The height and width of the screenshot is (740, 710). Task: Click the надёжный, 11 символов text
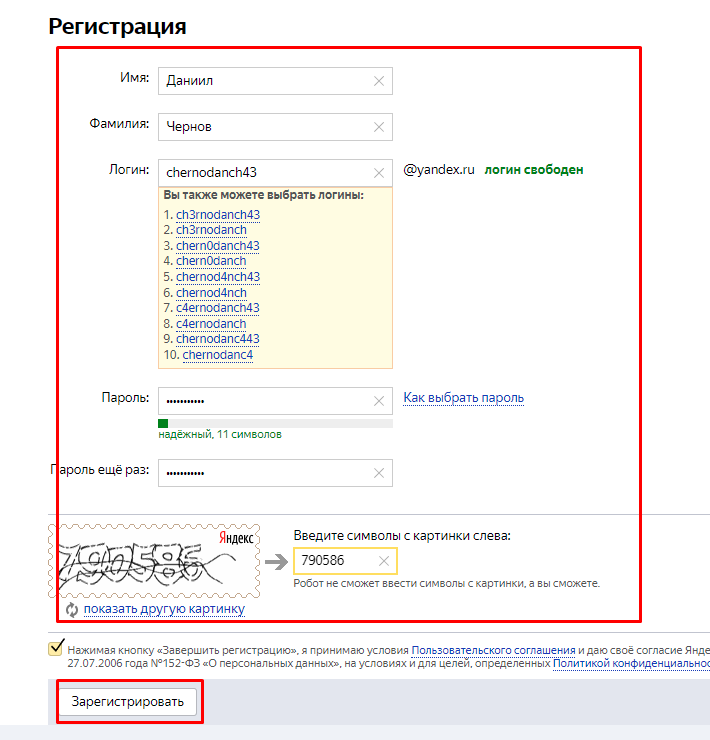[220, 434]
